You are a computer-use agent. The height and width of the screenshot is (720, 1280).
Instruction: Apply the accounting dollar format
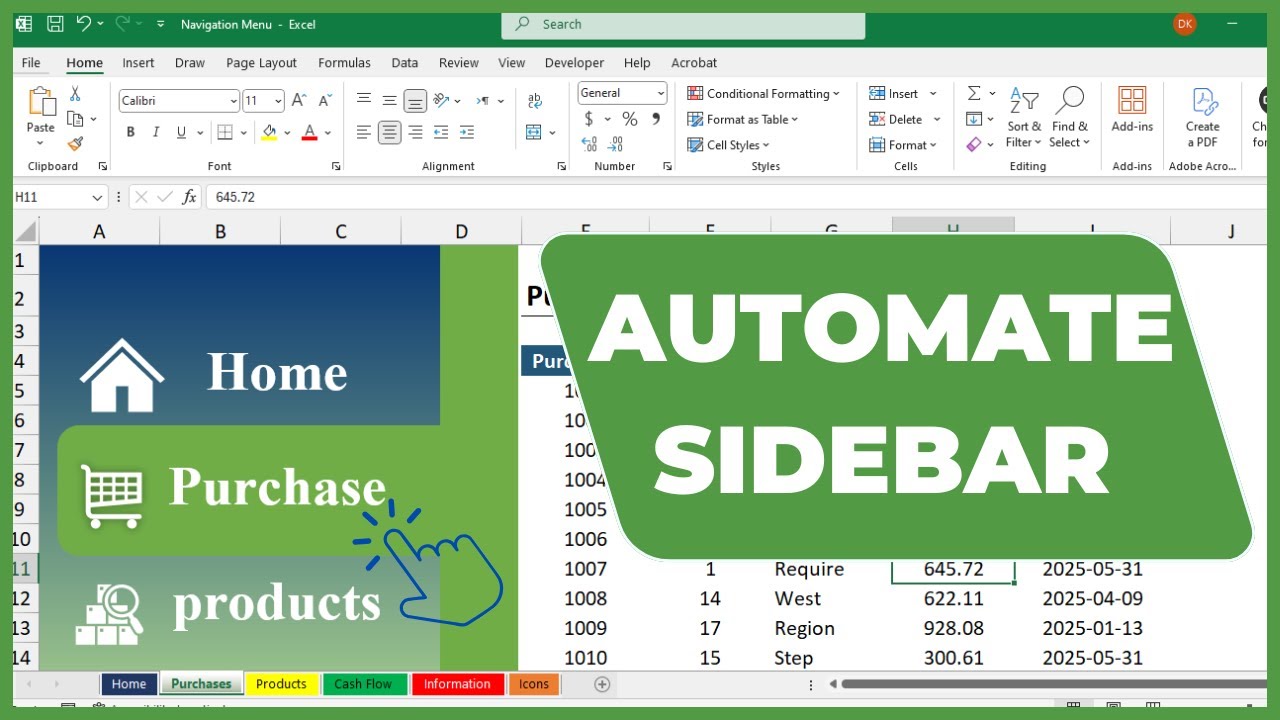589,119
